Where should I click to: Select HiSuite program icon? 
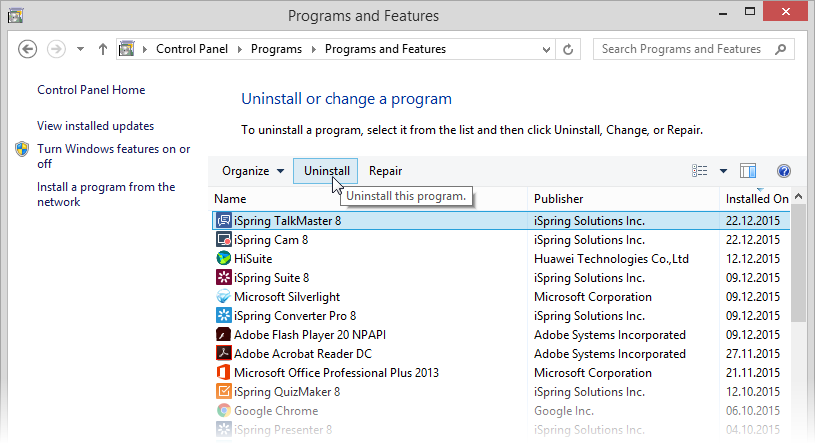pyautogui.click(x=224, y=258)
